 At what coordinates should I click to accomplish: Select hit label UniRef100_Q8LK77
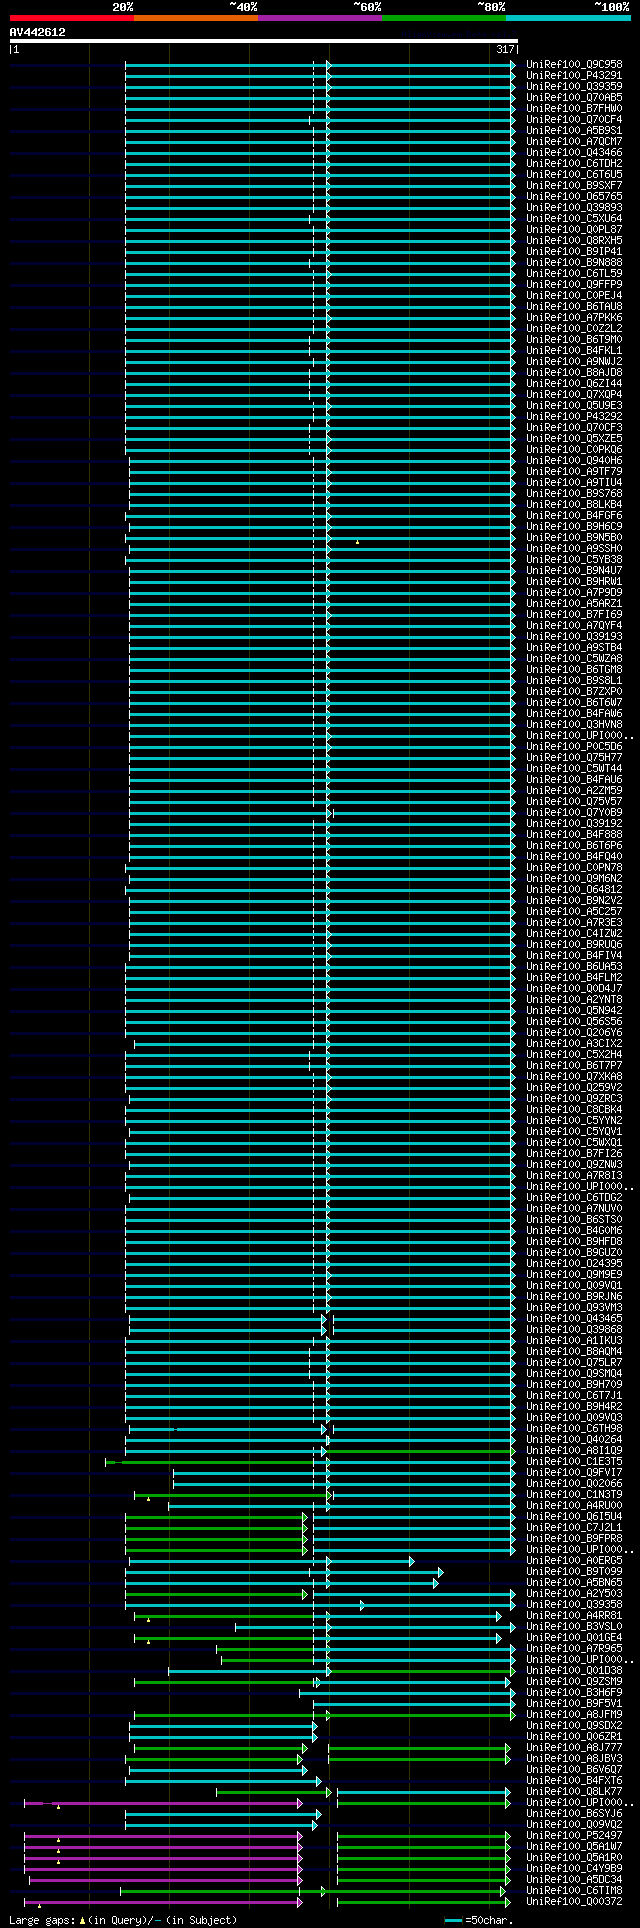[x=574, y=1791]
